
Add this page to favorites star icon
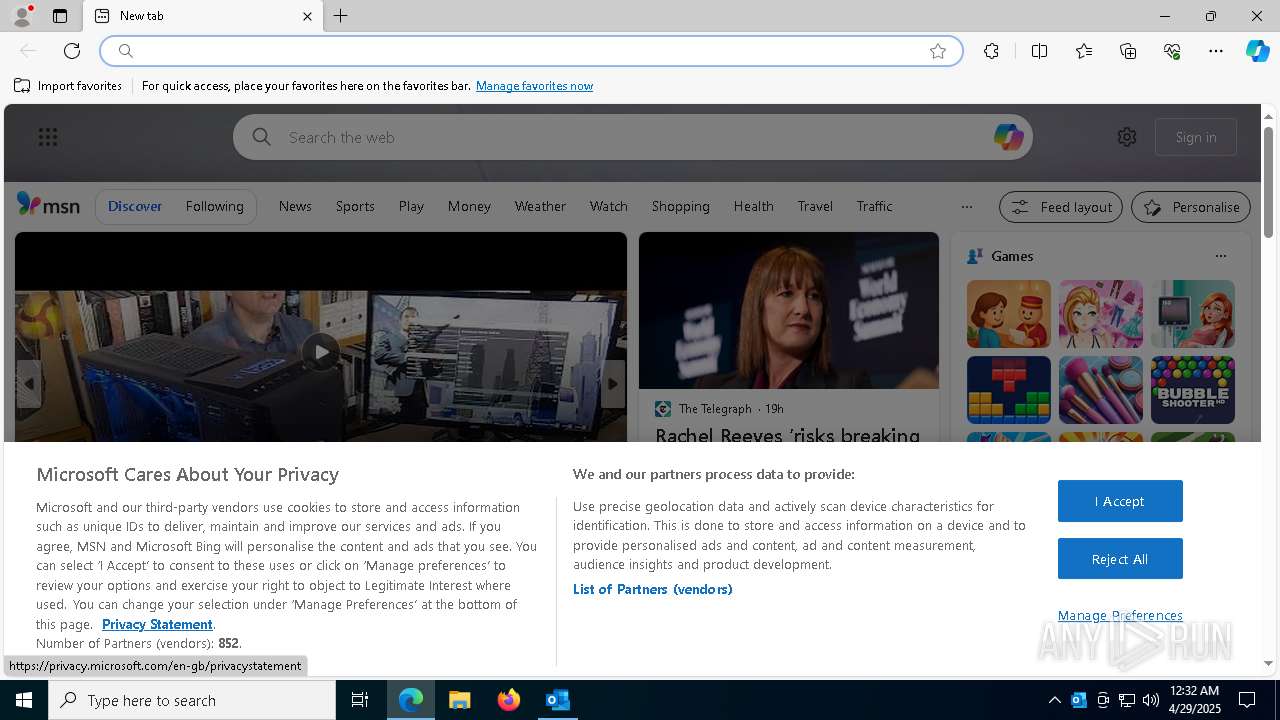coord(938,51)
